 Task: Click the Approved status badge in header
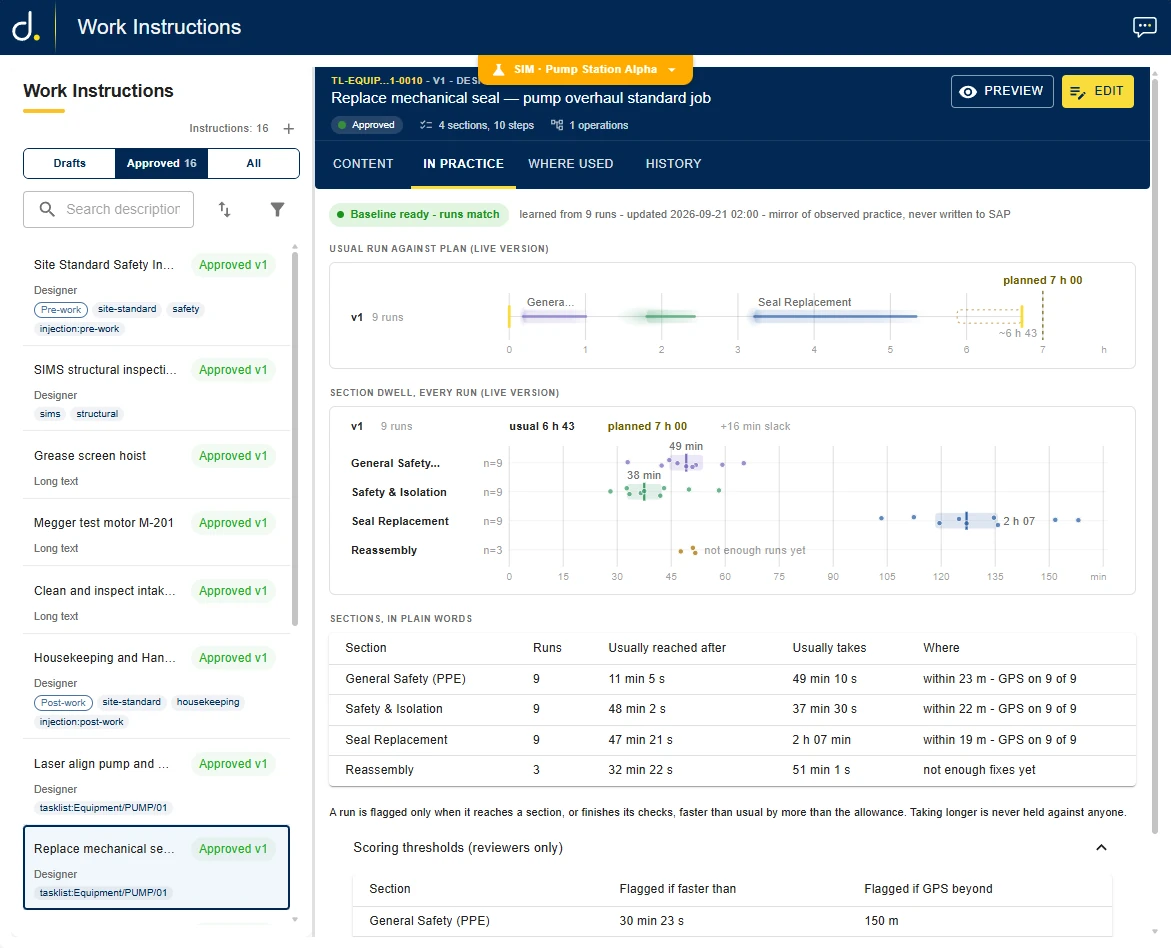[366, 125]
